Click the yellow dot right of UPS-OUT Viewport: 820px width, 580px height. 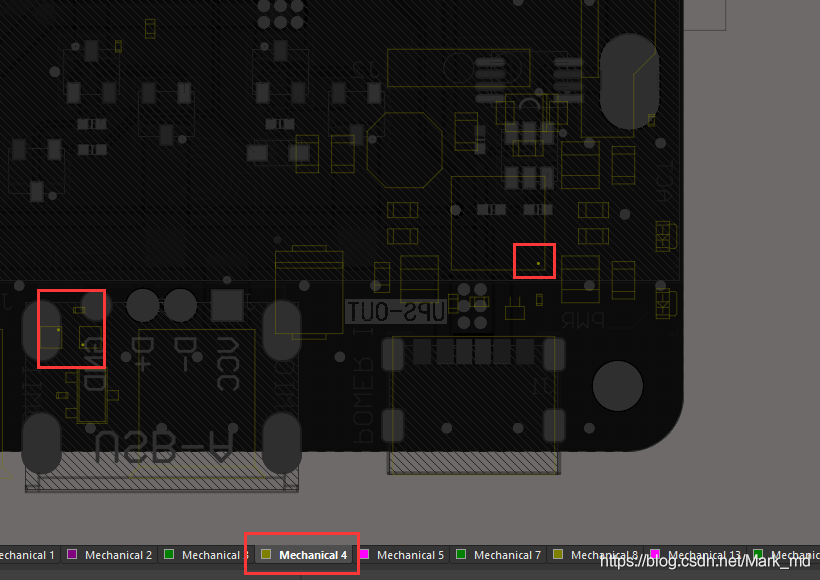tap(538, 264)
